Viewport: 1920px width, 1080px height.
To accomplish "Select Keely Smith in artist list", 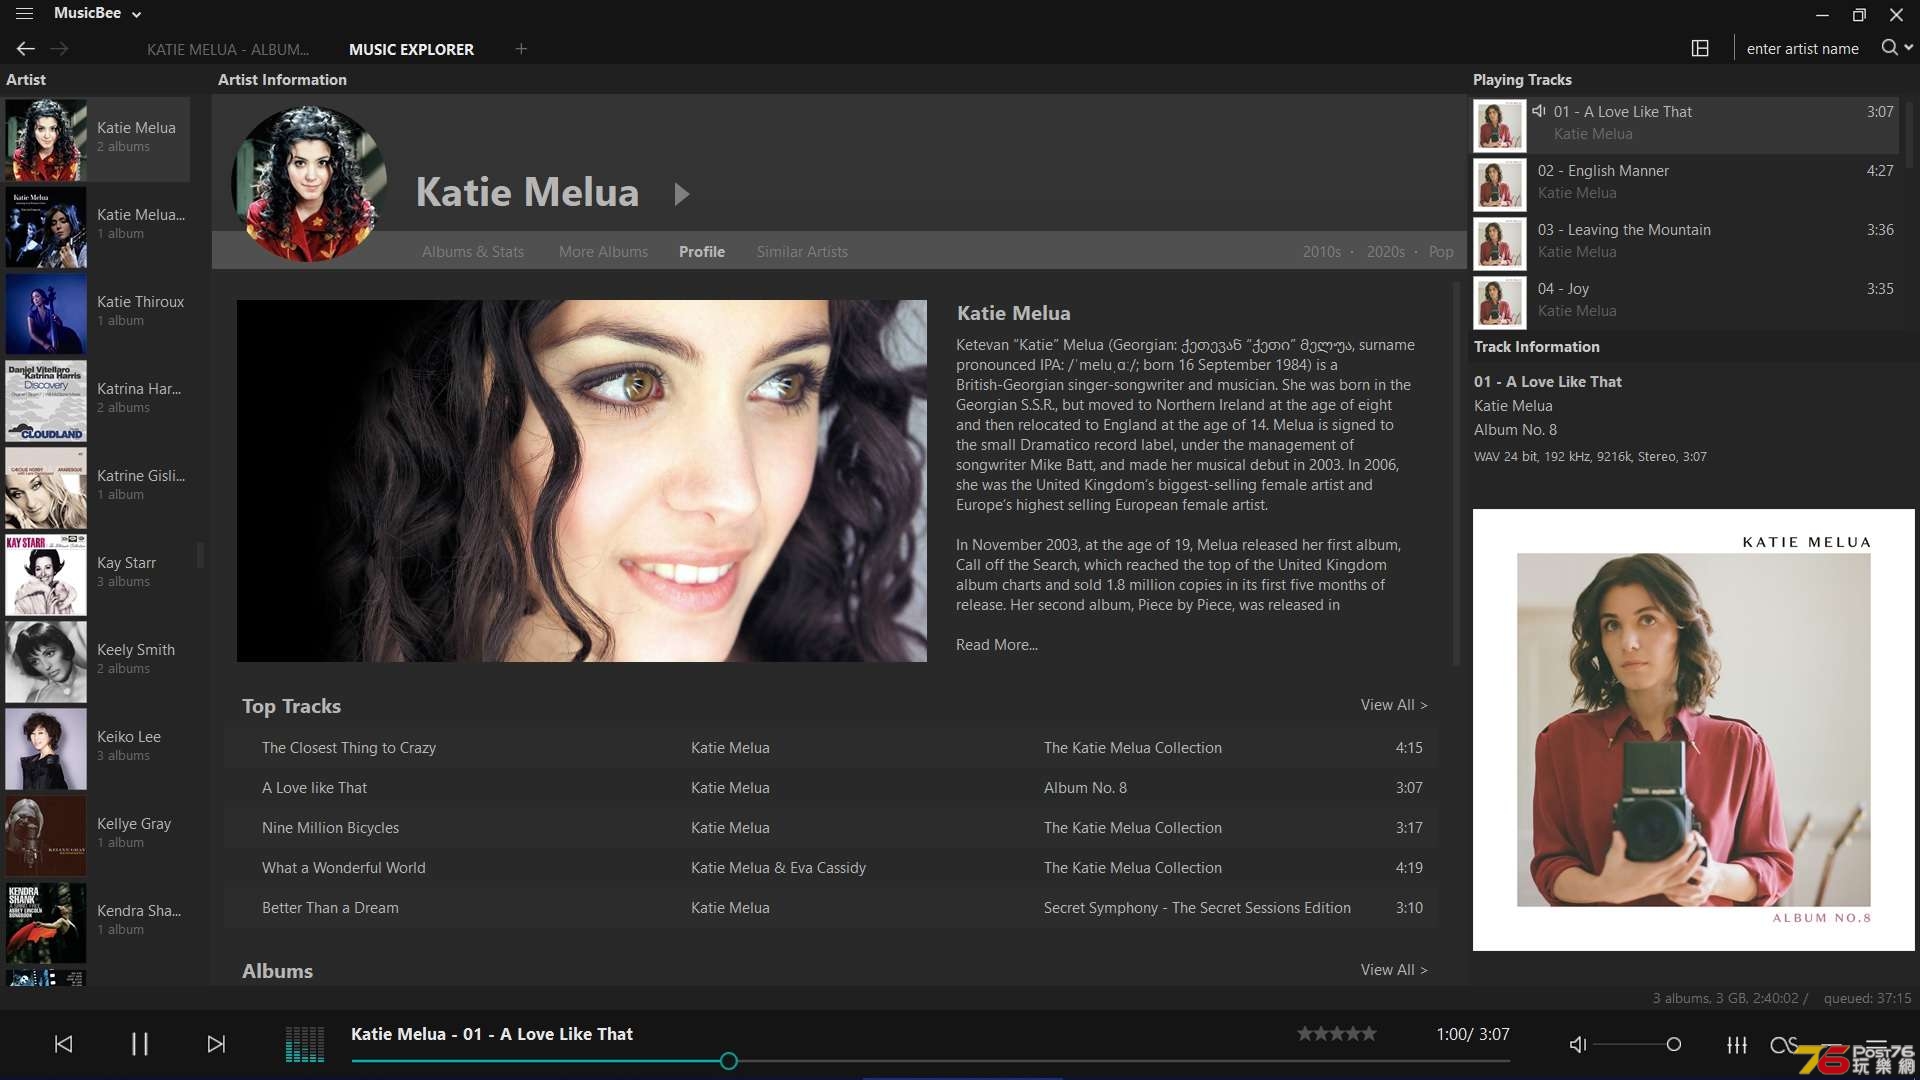I will click(97, 661).
